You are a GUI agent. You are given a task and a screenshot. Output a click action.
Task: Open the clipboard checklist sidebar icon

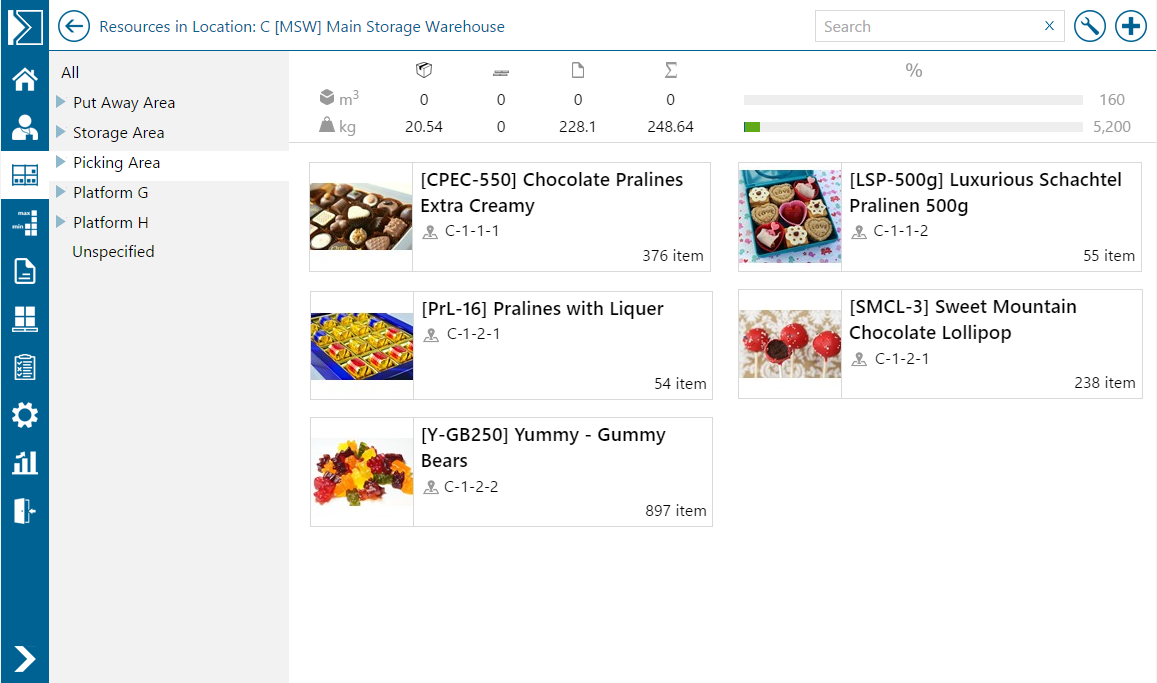24,367
